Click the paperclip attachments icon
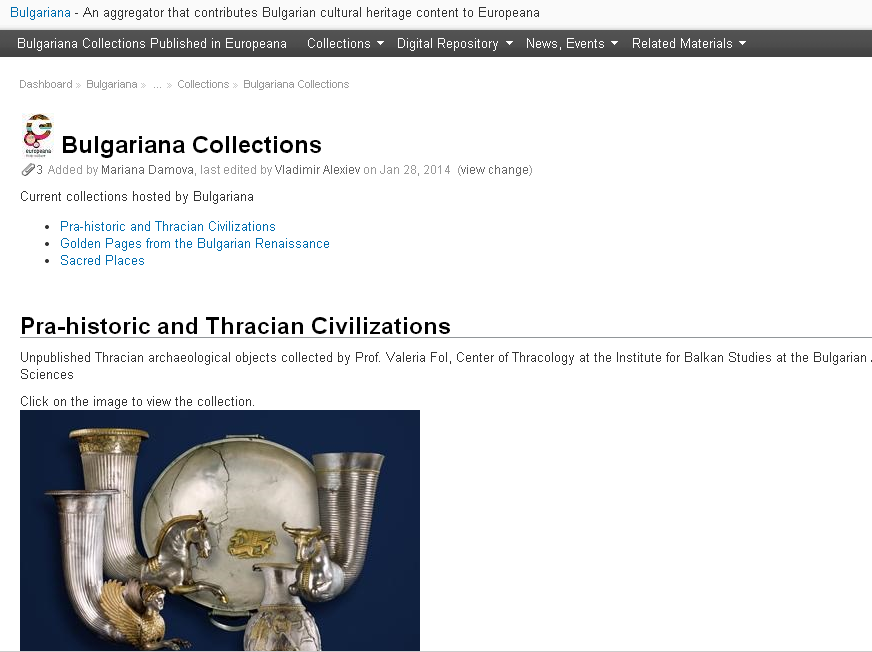 click(x=28, y=170)
